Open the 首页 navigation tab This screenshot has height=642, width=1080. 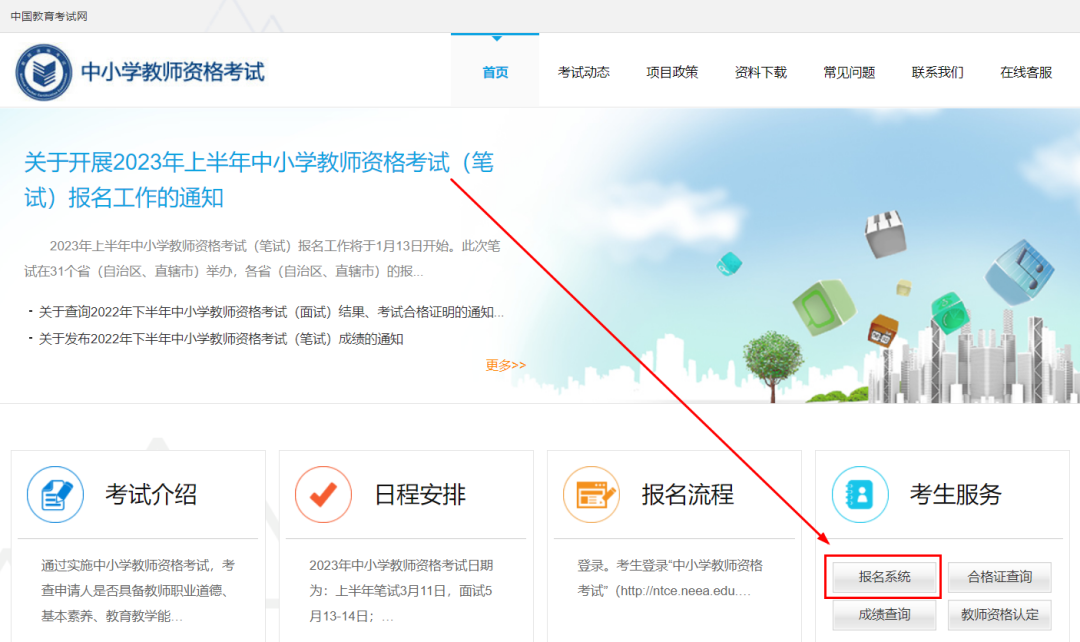coord(495,72)
